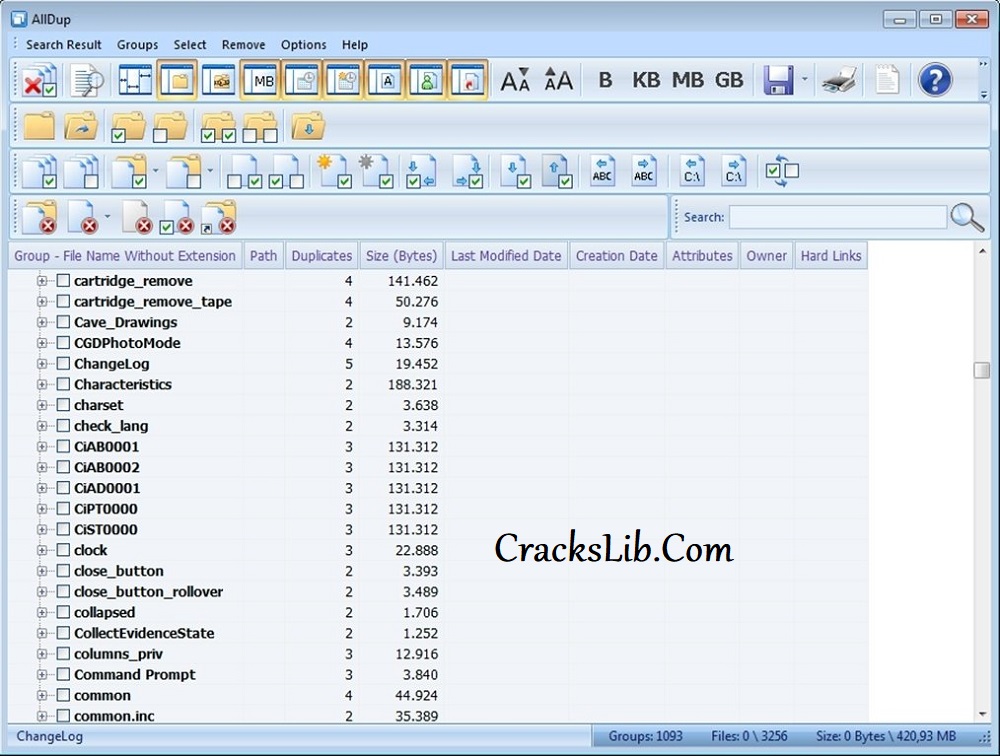Click the plain folder icon
The height and width of the screenshot is (756, 1000).
[40, 126]
